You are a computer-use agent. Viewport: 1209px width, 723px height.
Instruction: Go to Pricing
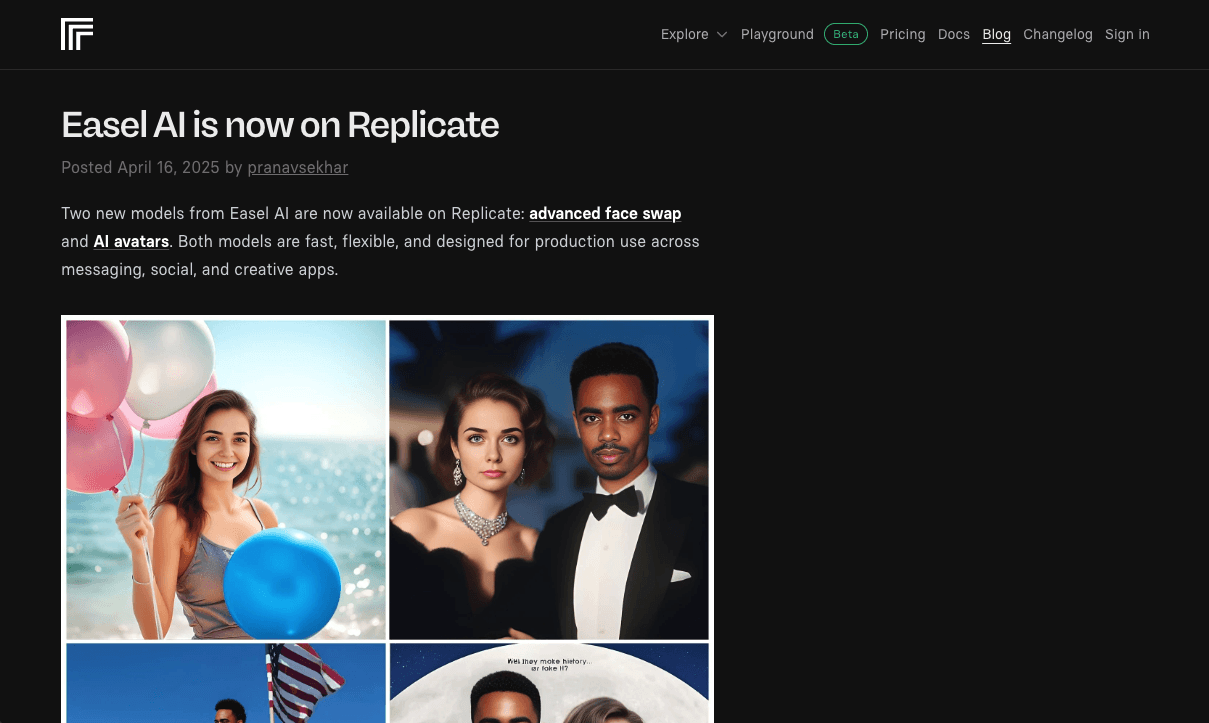[x=903, y=34]
